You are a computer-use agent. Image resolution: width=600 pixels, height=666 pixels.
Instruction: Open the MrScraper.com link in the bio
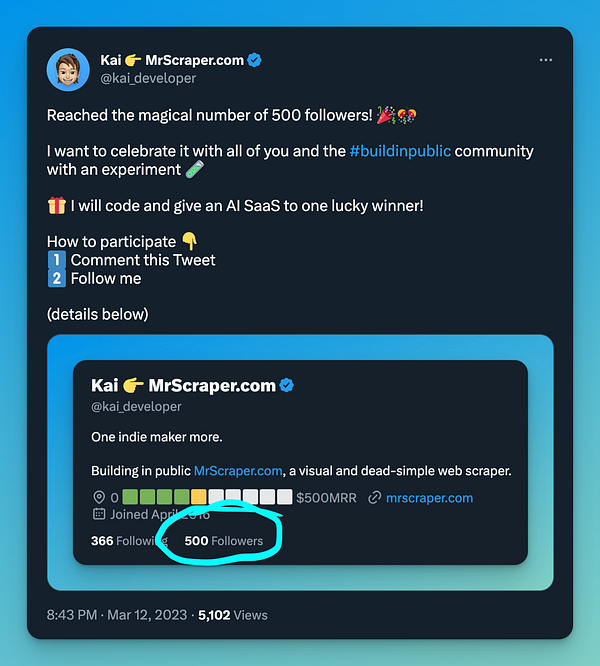238,471
